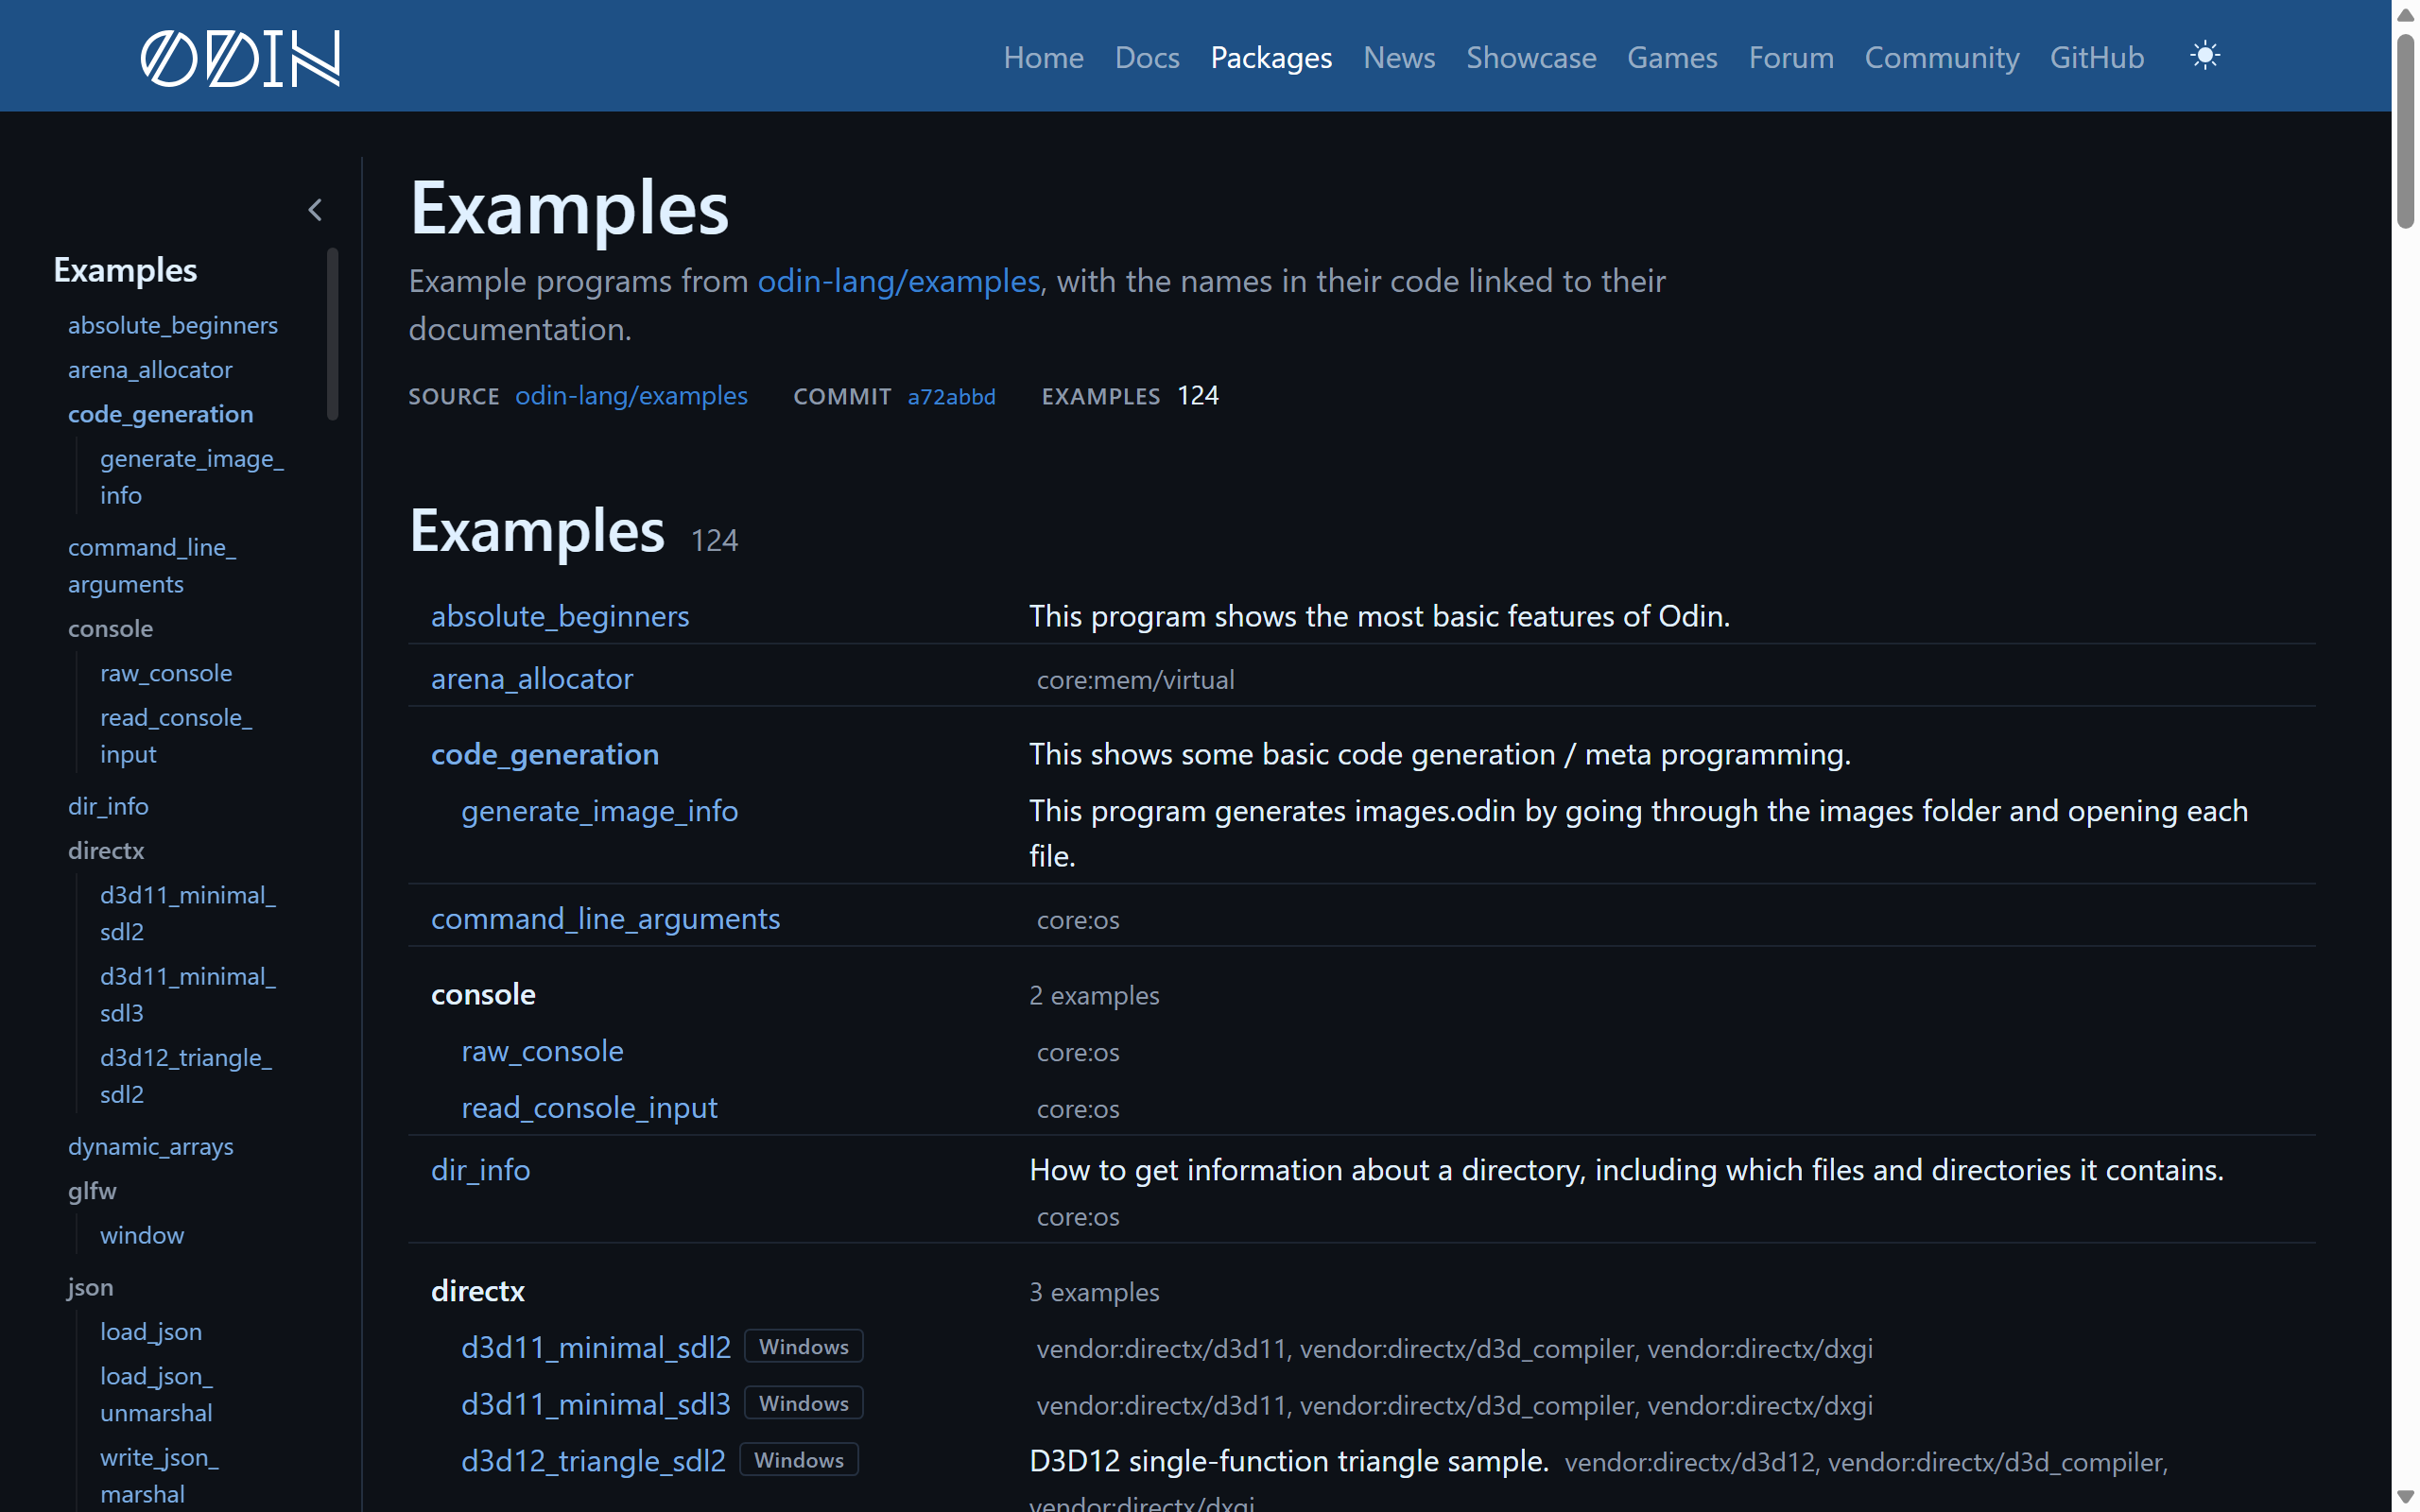Select the Packages nav item
Image resolution: width=2420 pixels, height=1512 pixels.
[1271, 57]
